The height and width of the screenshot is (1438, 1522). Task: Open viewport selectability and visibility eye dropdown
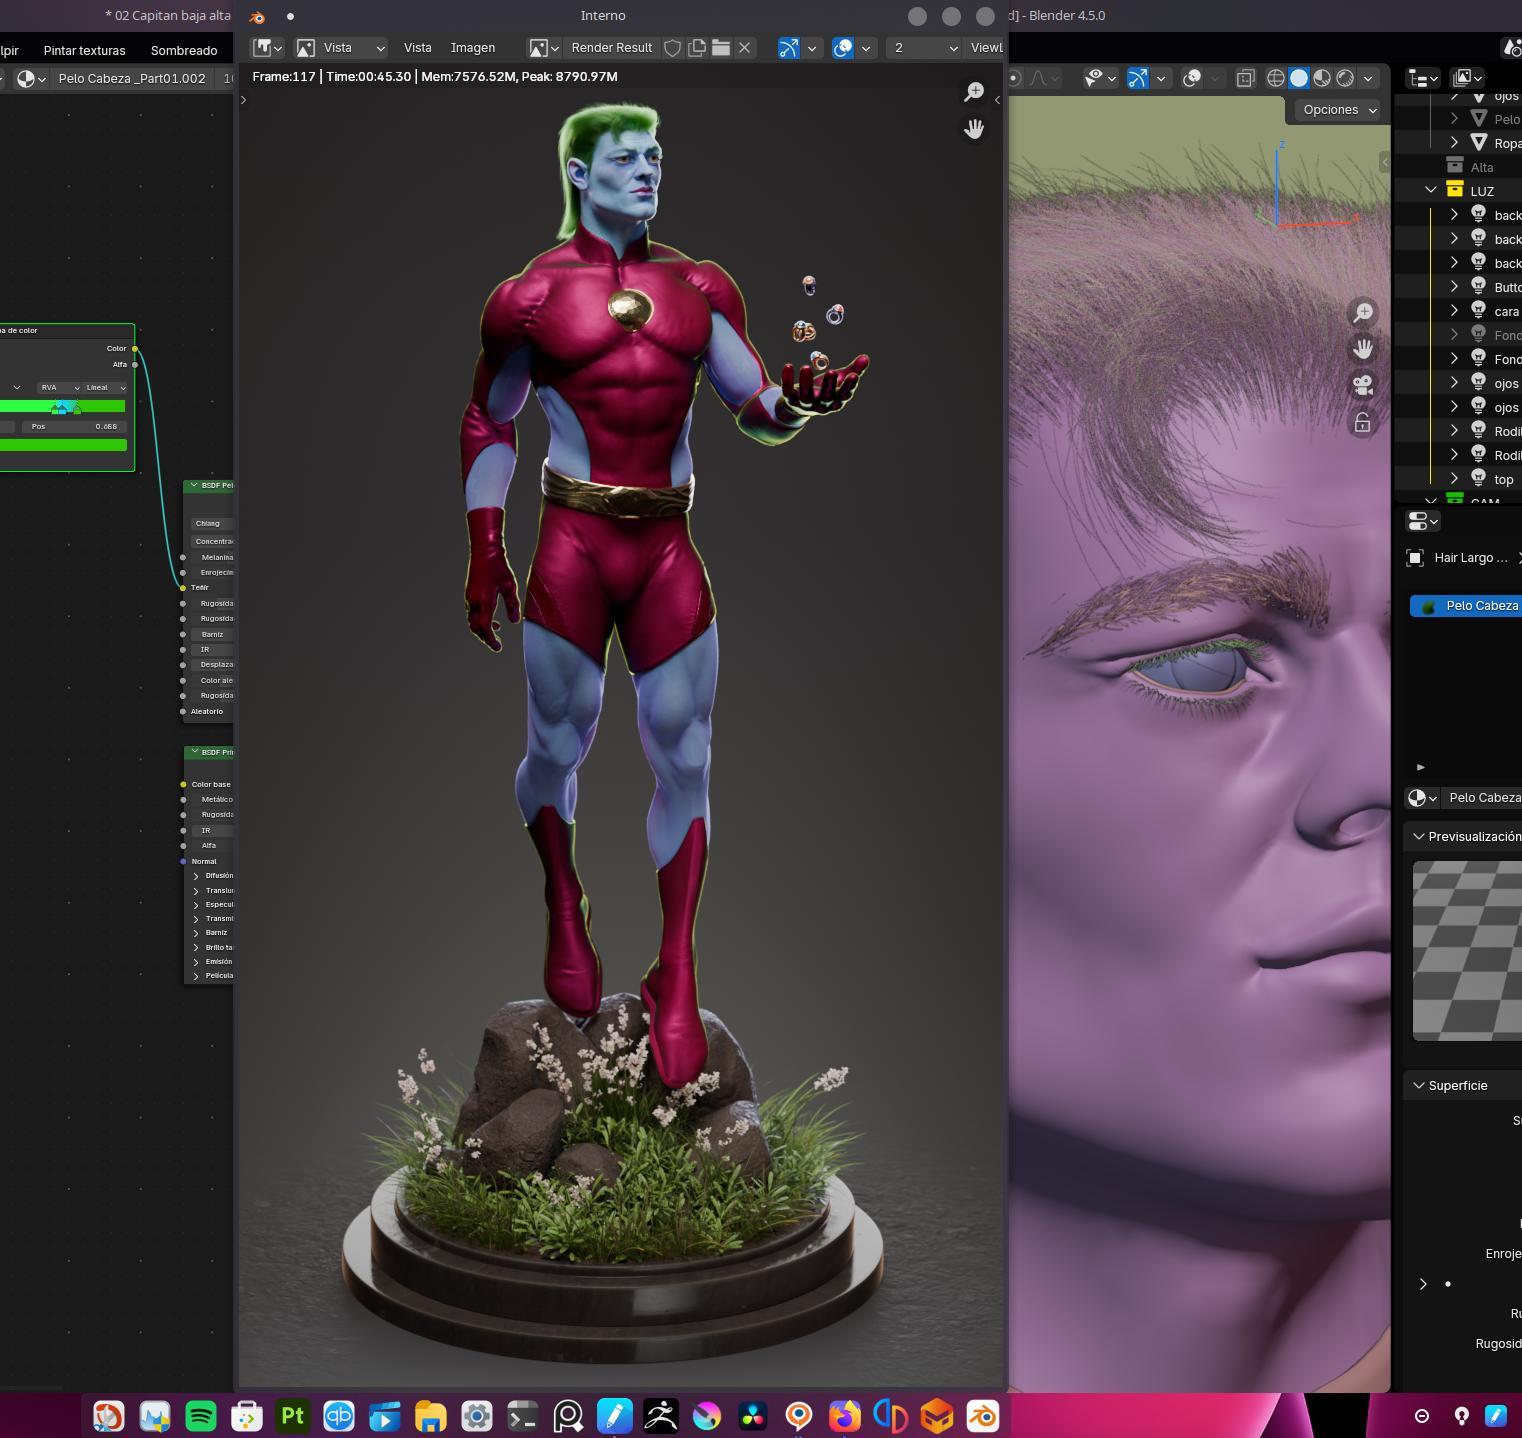[x=1101, y=78]
